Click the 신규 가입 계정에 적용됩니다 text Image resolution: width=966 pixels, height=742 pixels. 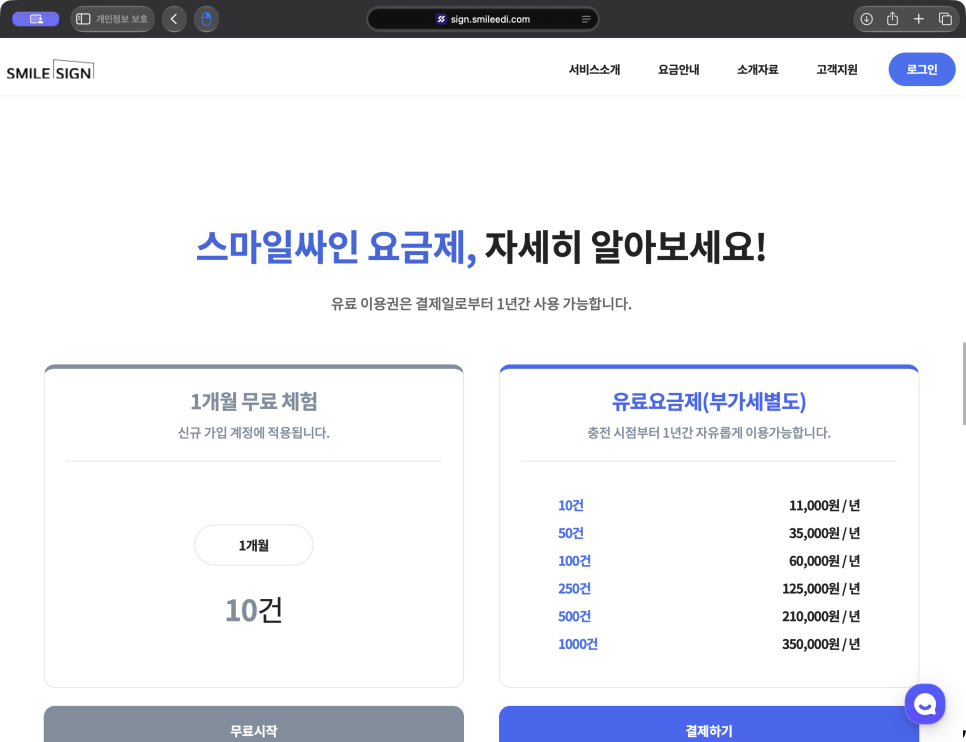pos(254,433)
